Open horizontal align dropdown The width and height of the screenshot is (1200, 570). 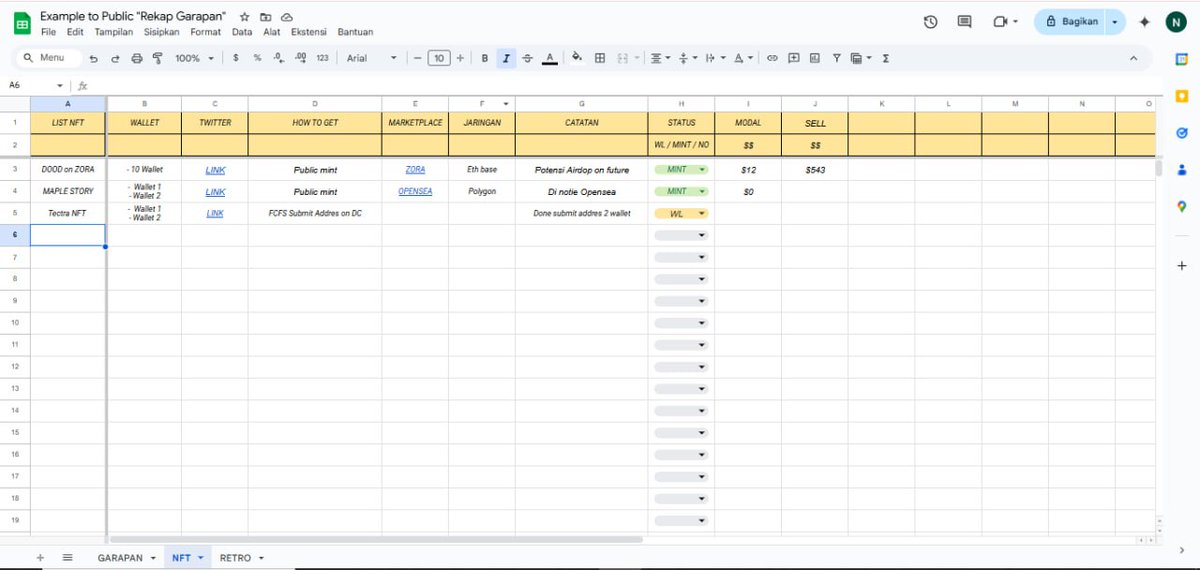[x=660, y=58]
